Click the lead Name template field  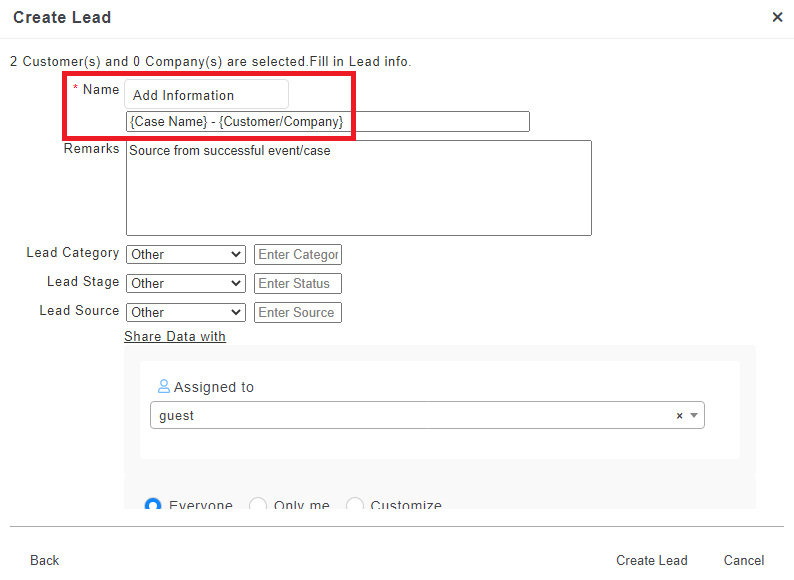coord(328,122)
